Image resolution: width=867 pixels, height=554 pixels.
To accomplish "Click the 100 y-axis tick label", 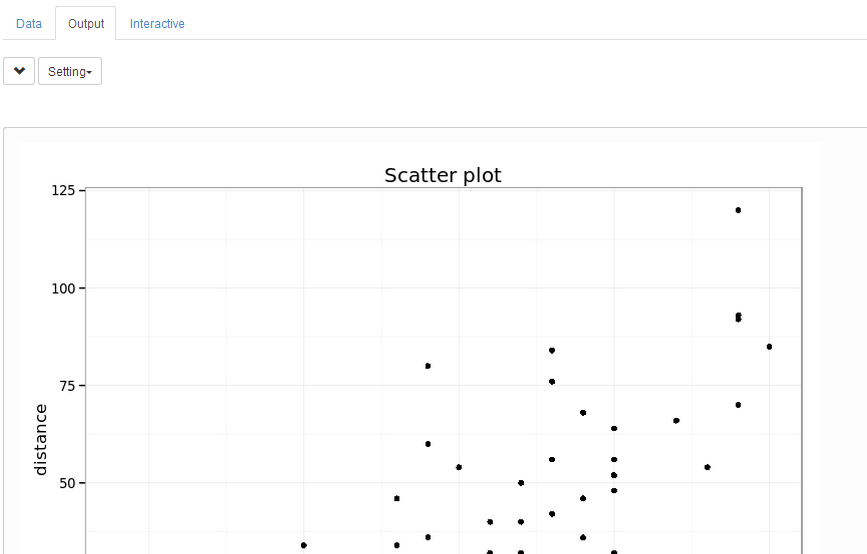I will click(64, 288).
